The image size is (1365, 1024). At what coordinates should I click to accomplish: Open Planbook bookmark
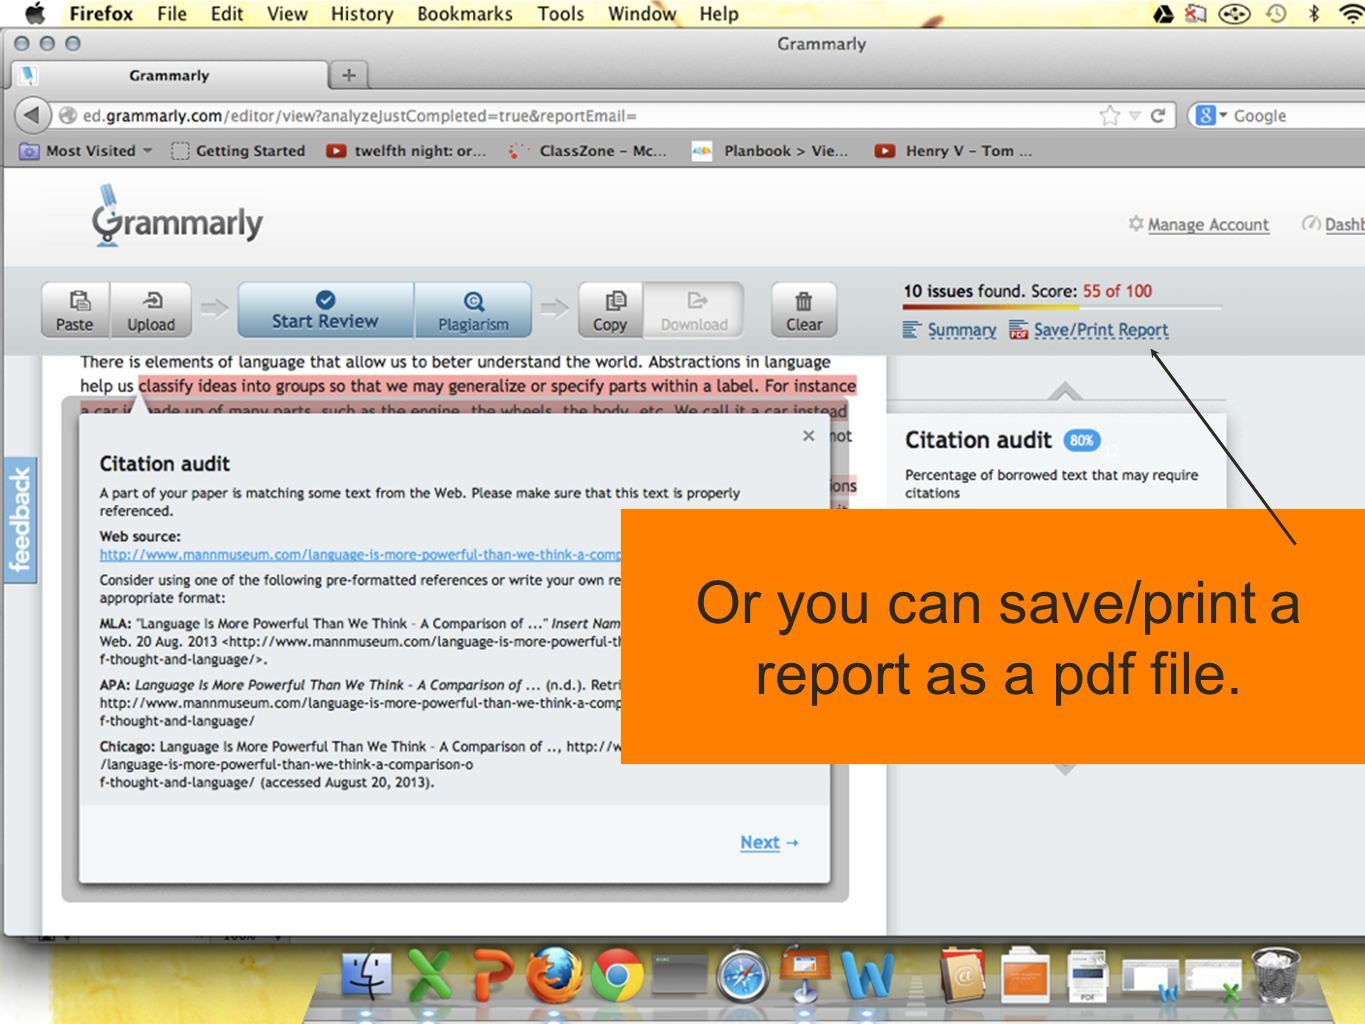(x=770, y=151)
